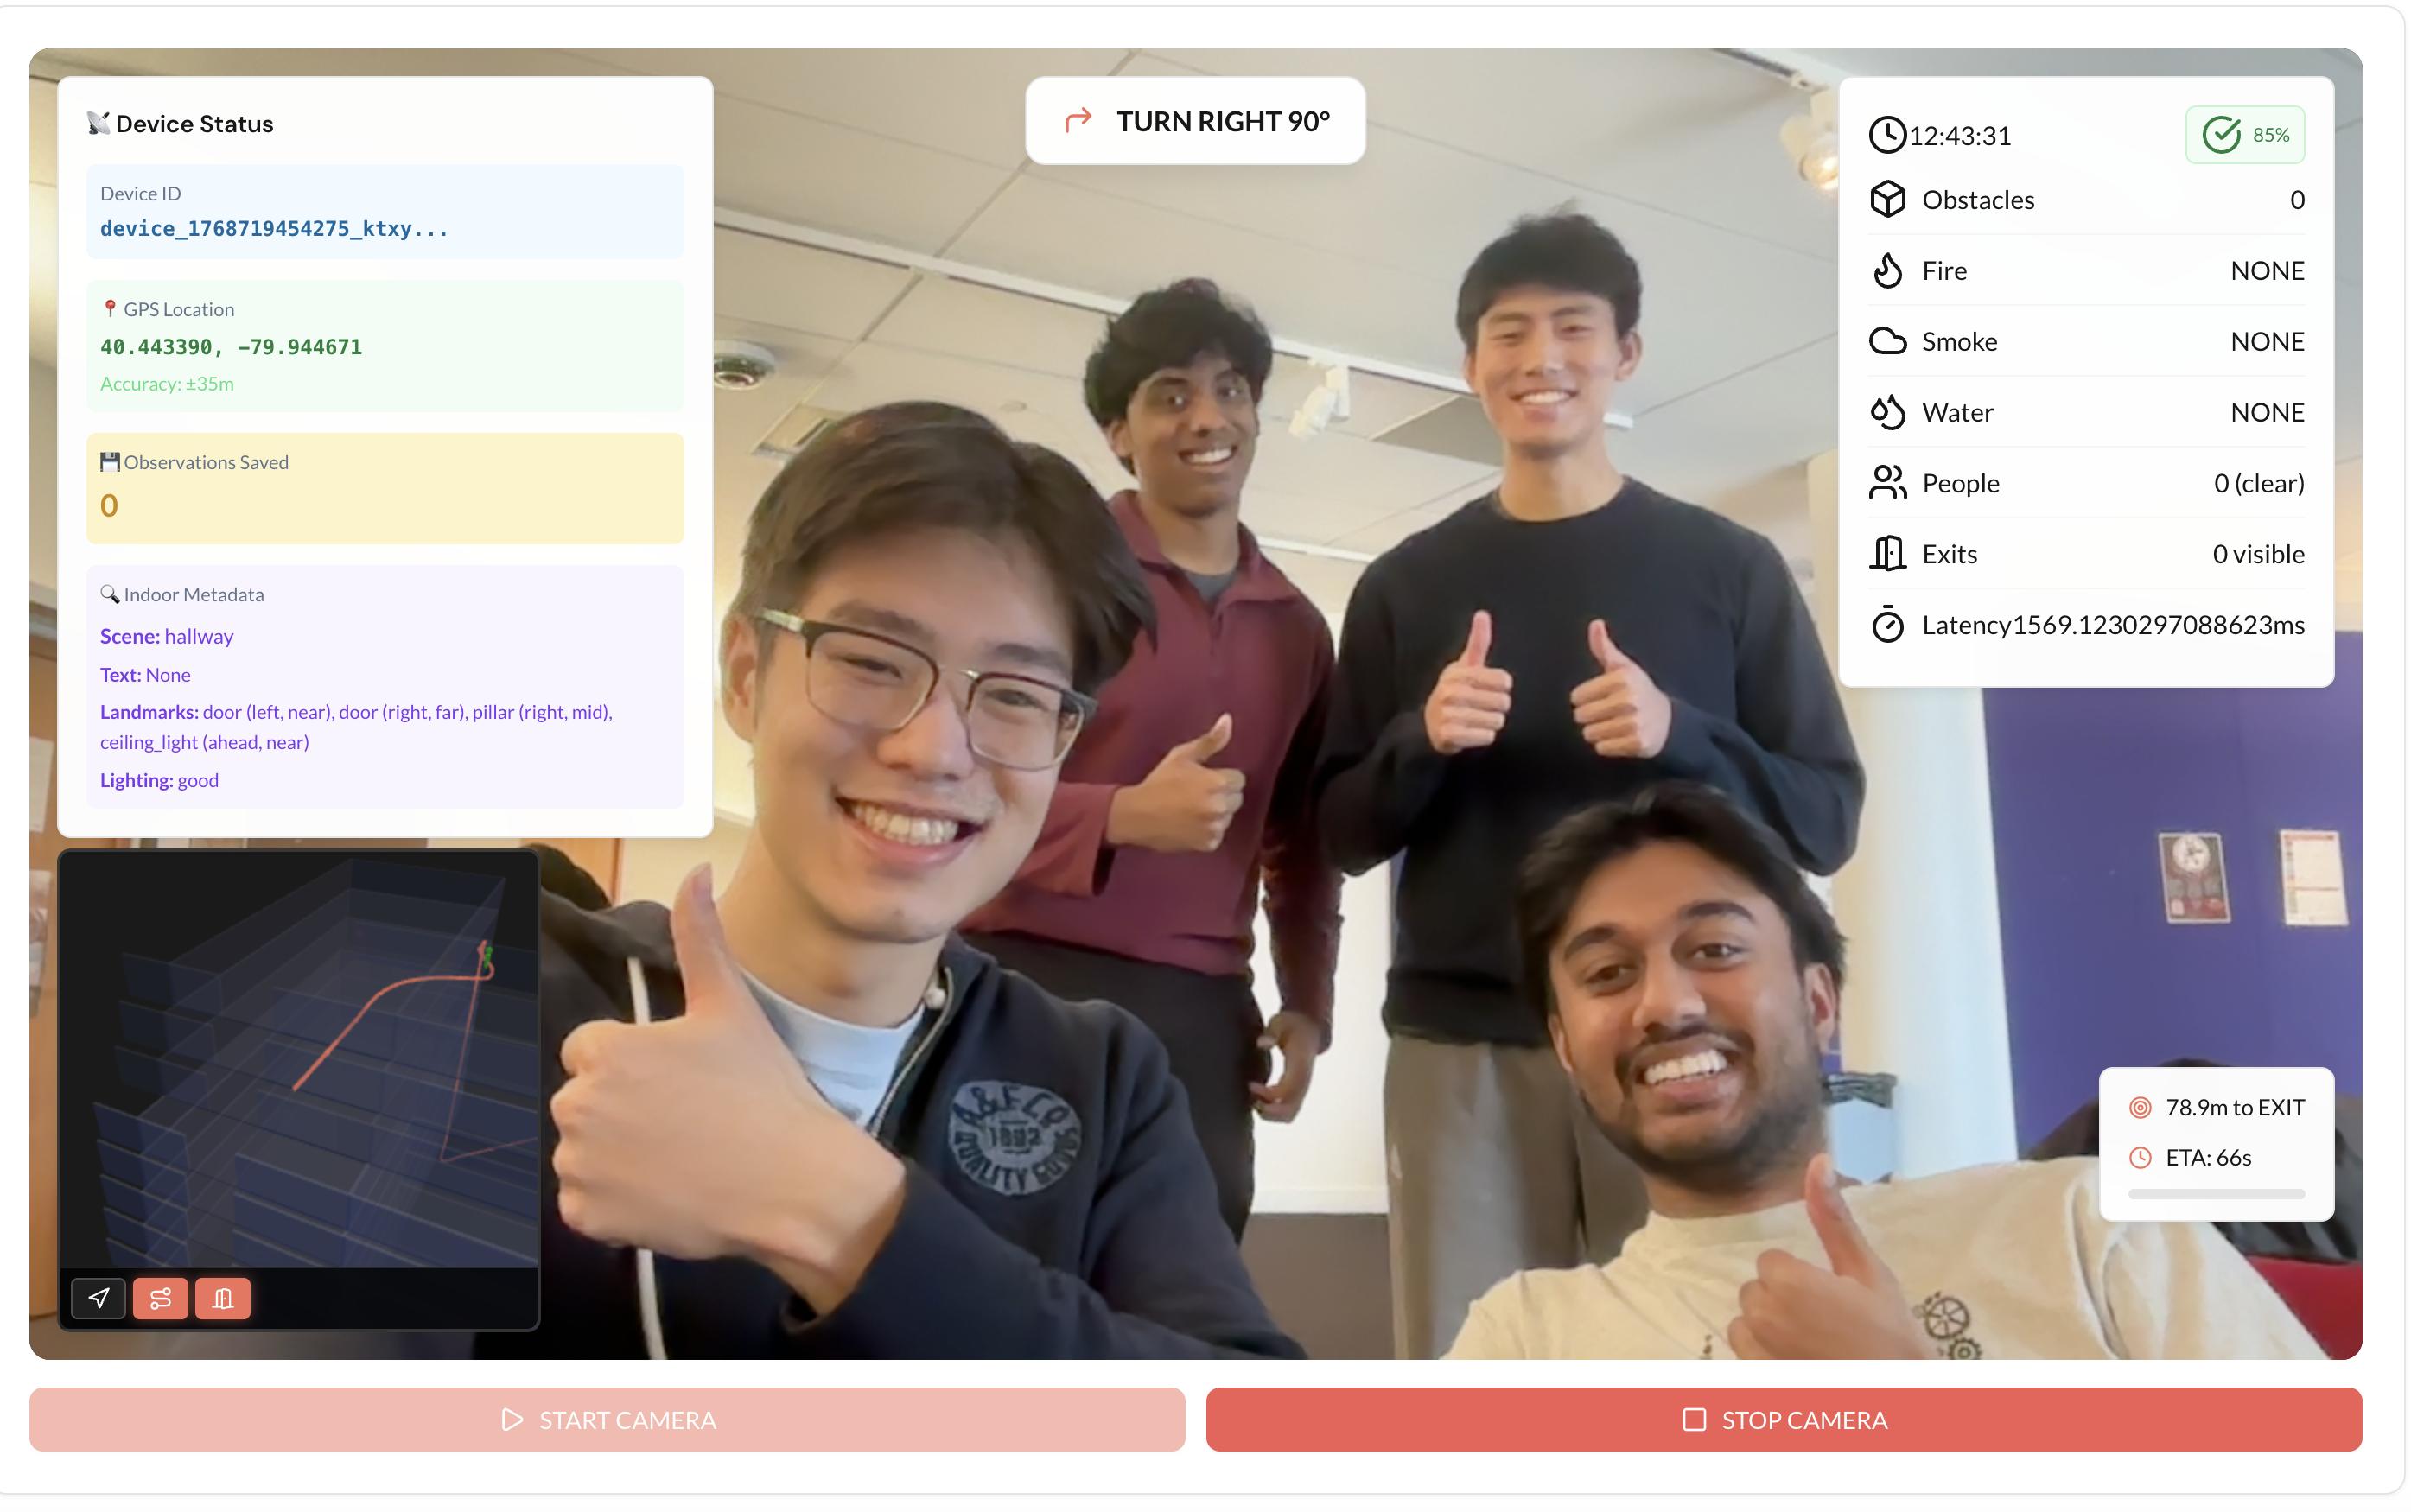This screenshot has height=1512, width=2411.
Task: Toggle the route path display button
Action: pos(160,1298)
